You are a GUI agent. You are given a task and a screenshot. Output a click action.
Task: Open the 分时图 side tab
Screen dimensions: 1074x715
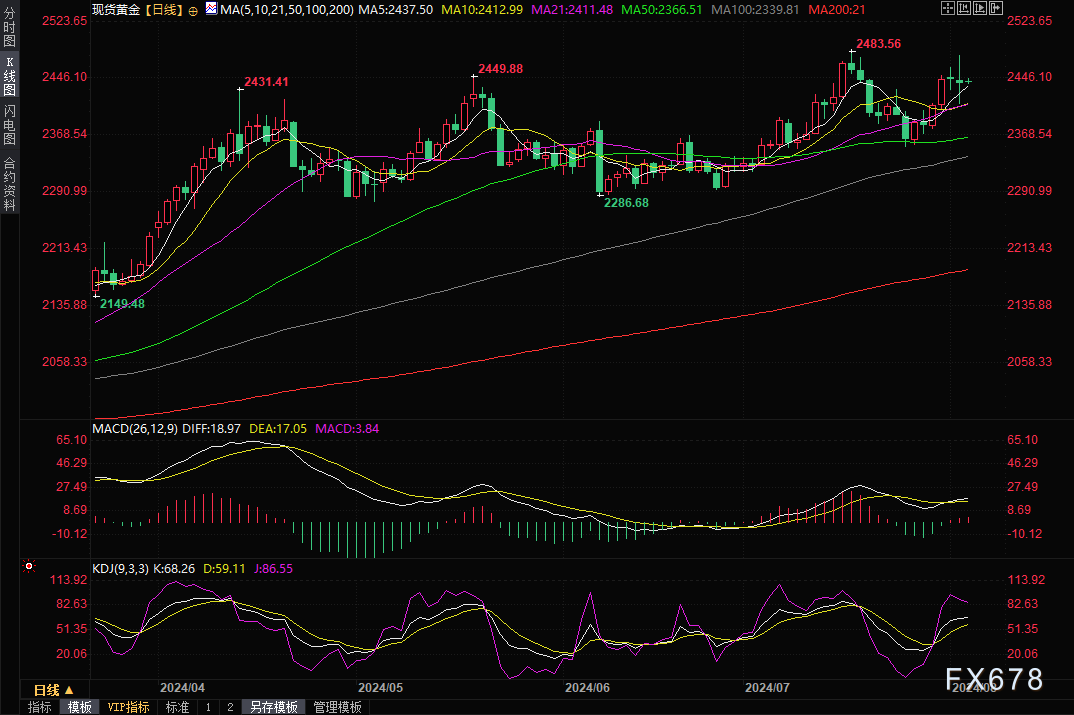point(10,27)
